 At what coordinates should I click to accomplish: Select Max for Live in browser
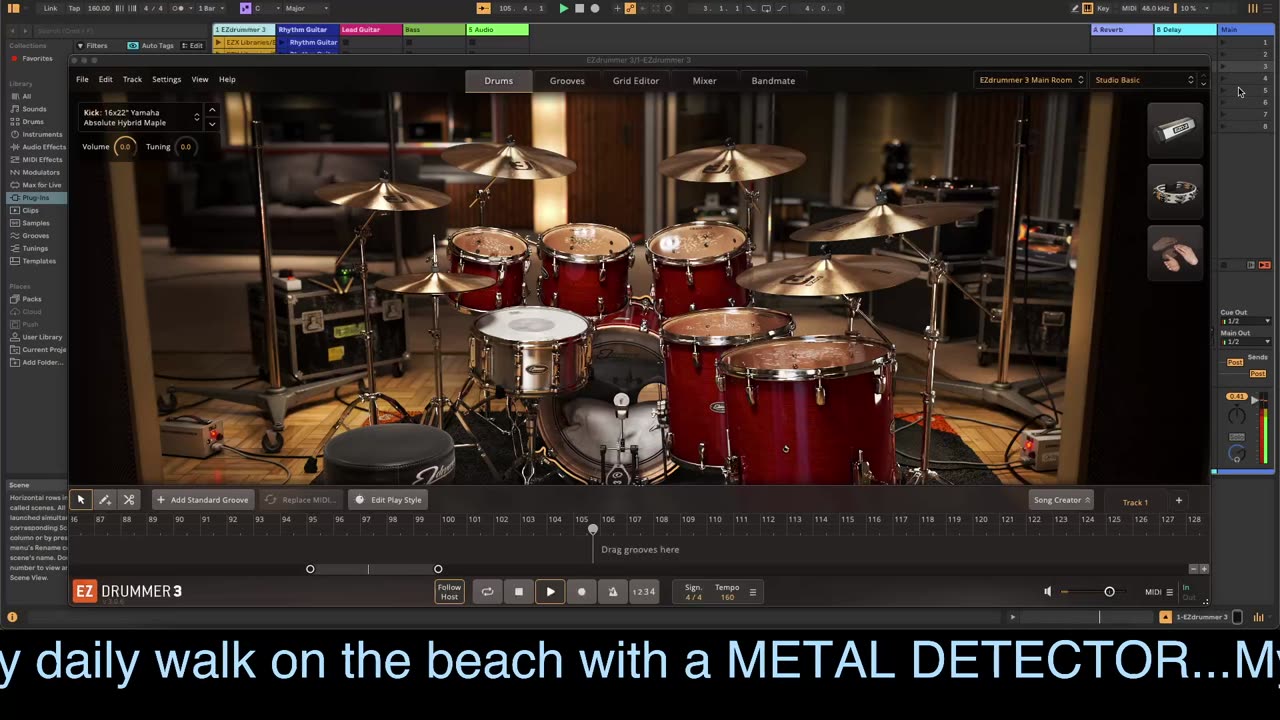pos(36,185)
